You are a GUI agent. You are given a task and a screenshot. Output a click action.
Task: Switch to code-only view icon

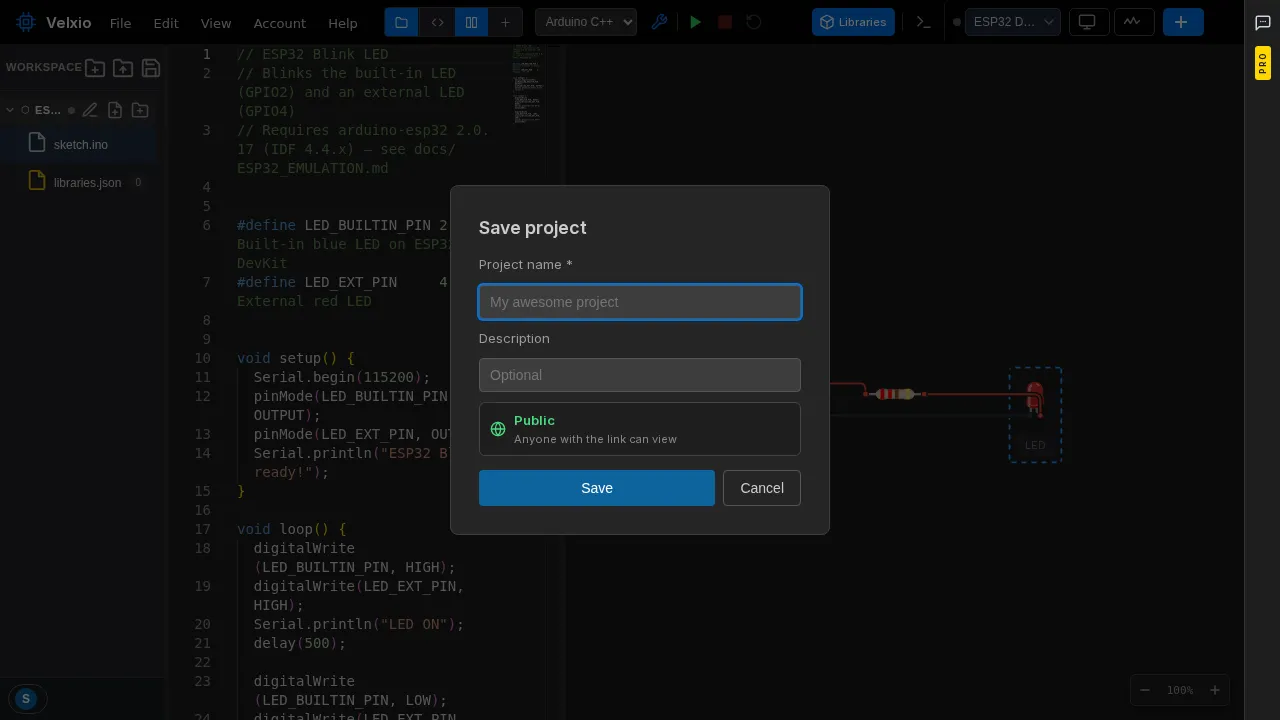[x=436, y=22]
